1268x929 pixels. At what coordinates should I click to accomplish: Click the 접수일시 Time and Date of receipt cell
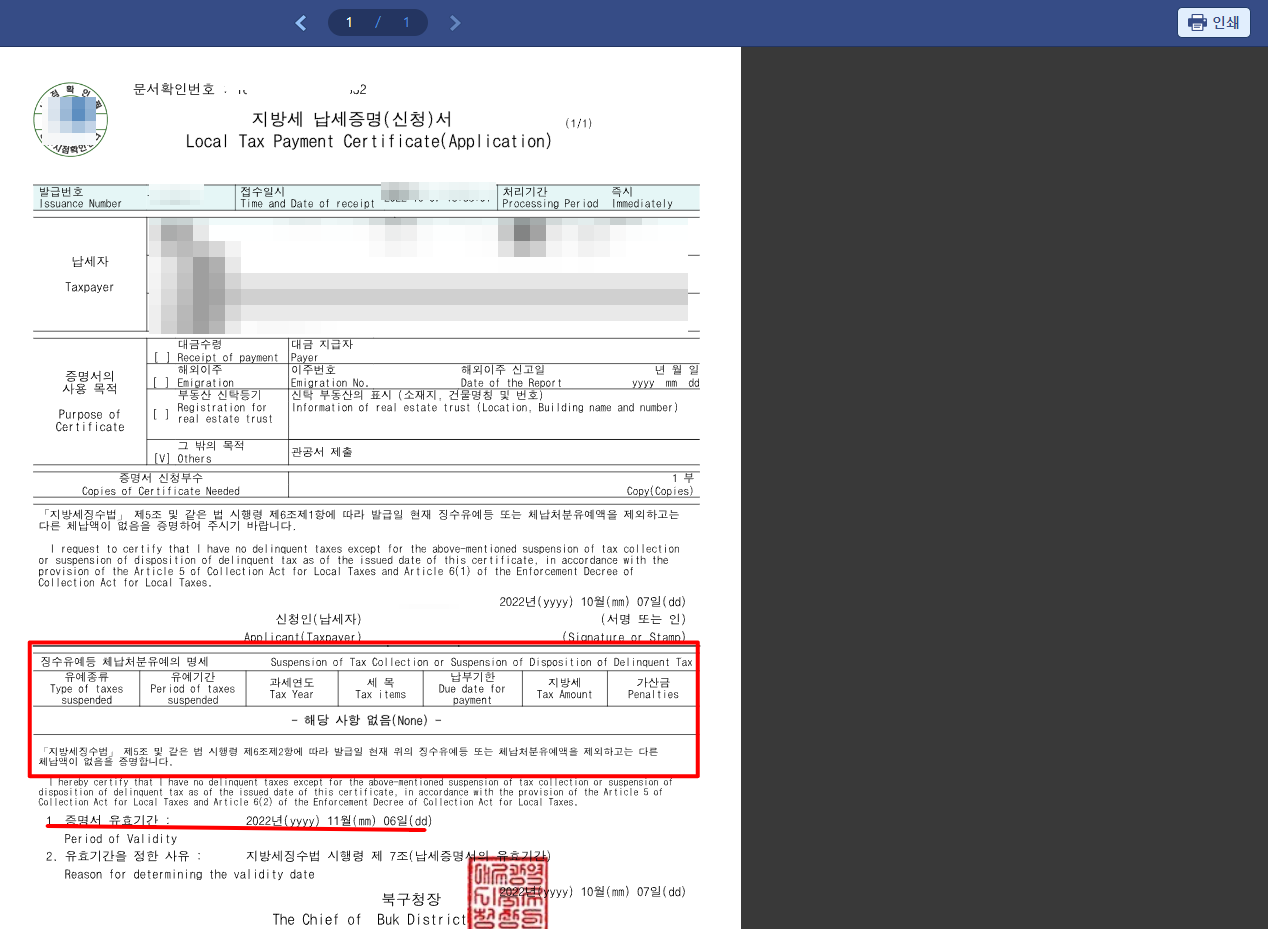click(x=366, y=197)
